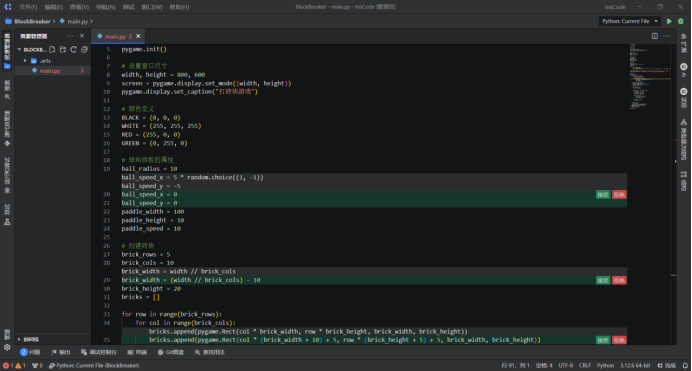Create a new file in explorer
Image resolution: width=692 pixels, height=371 pixels.
tap(52, 49)
